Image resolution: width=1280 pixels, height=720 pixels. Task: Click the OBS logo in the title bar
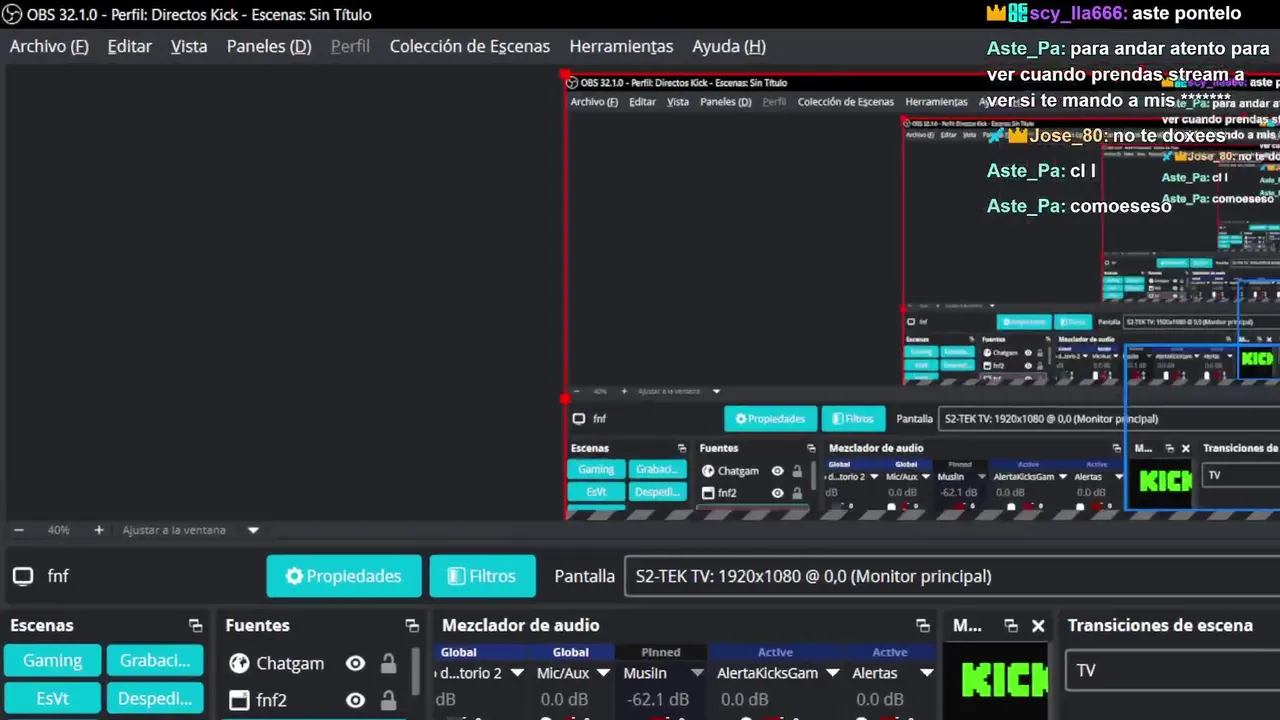point(12,14)
